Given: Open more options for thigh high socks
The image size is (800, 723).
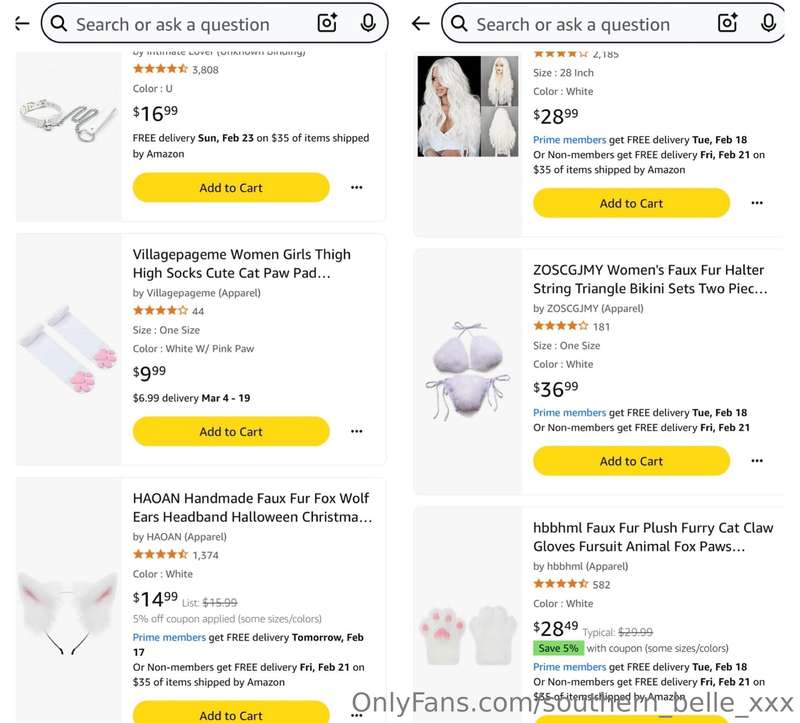Looking at the screenshot, I should (357, 432).
